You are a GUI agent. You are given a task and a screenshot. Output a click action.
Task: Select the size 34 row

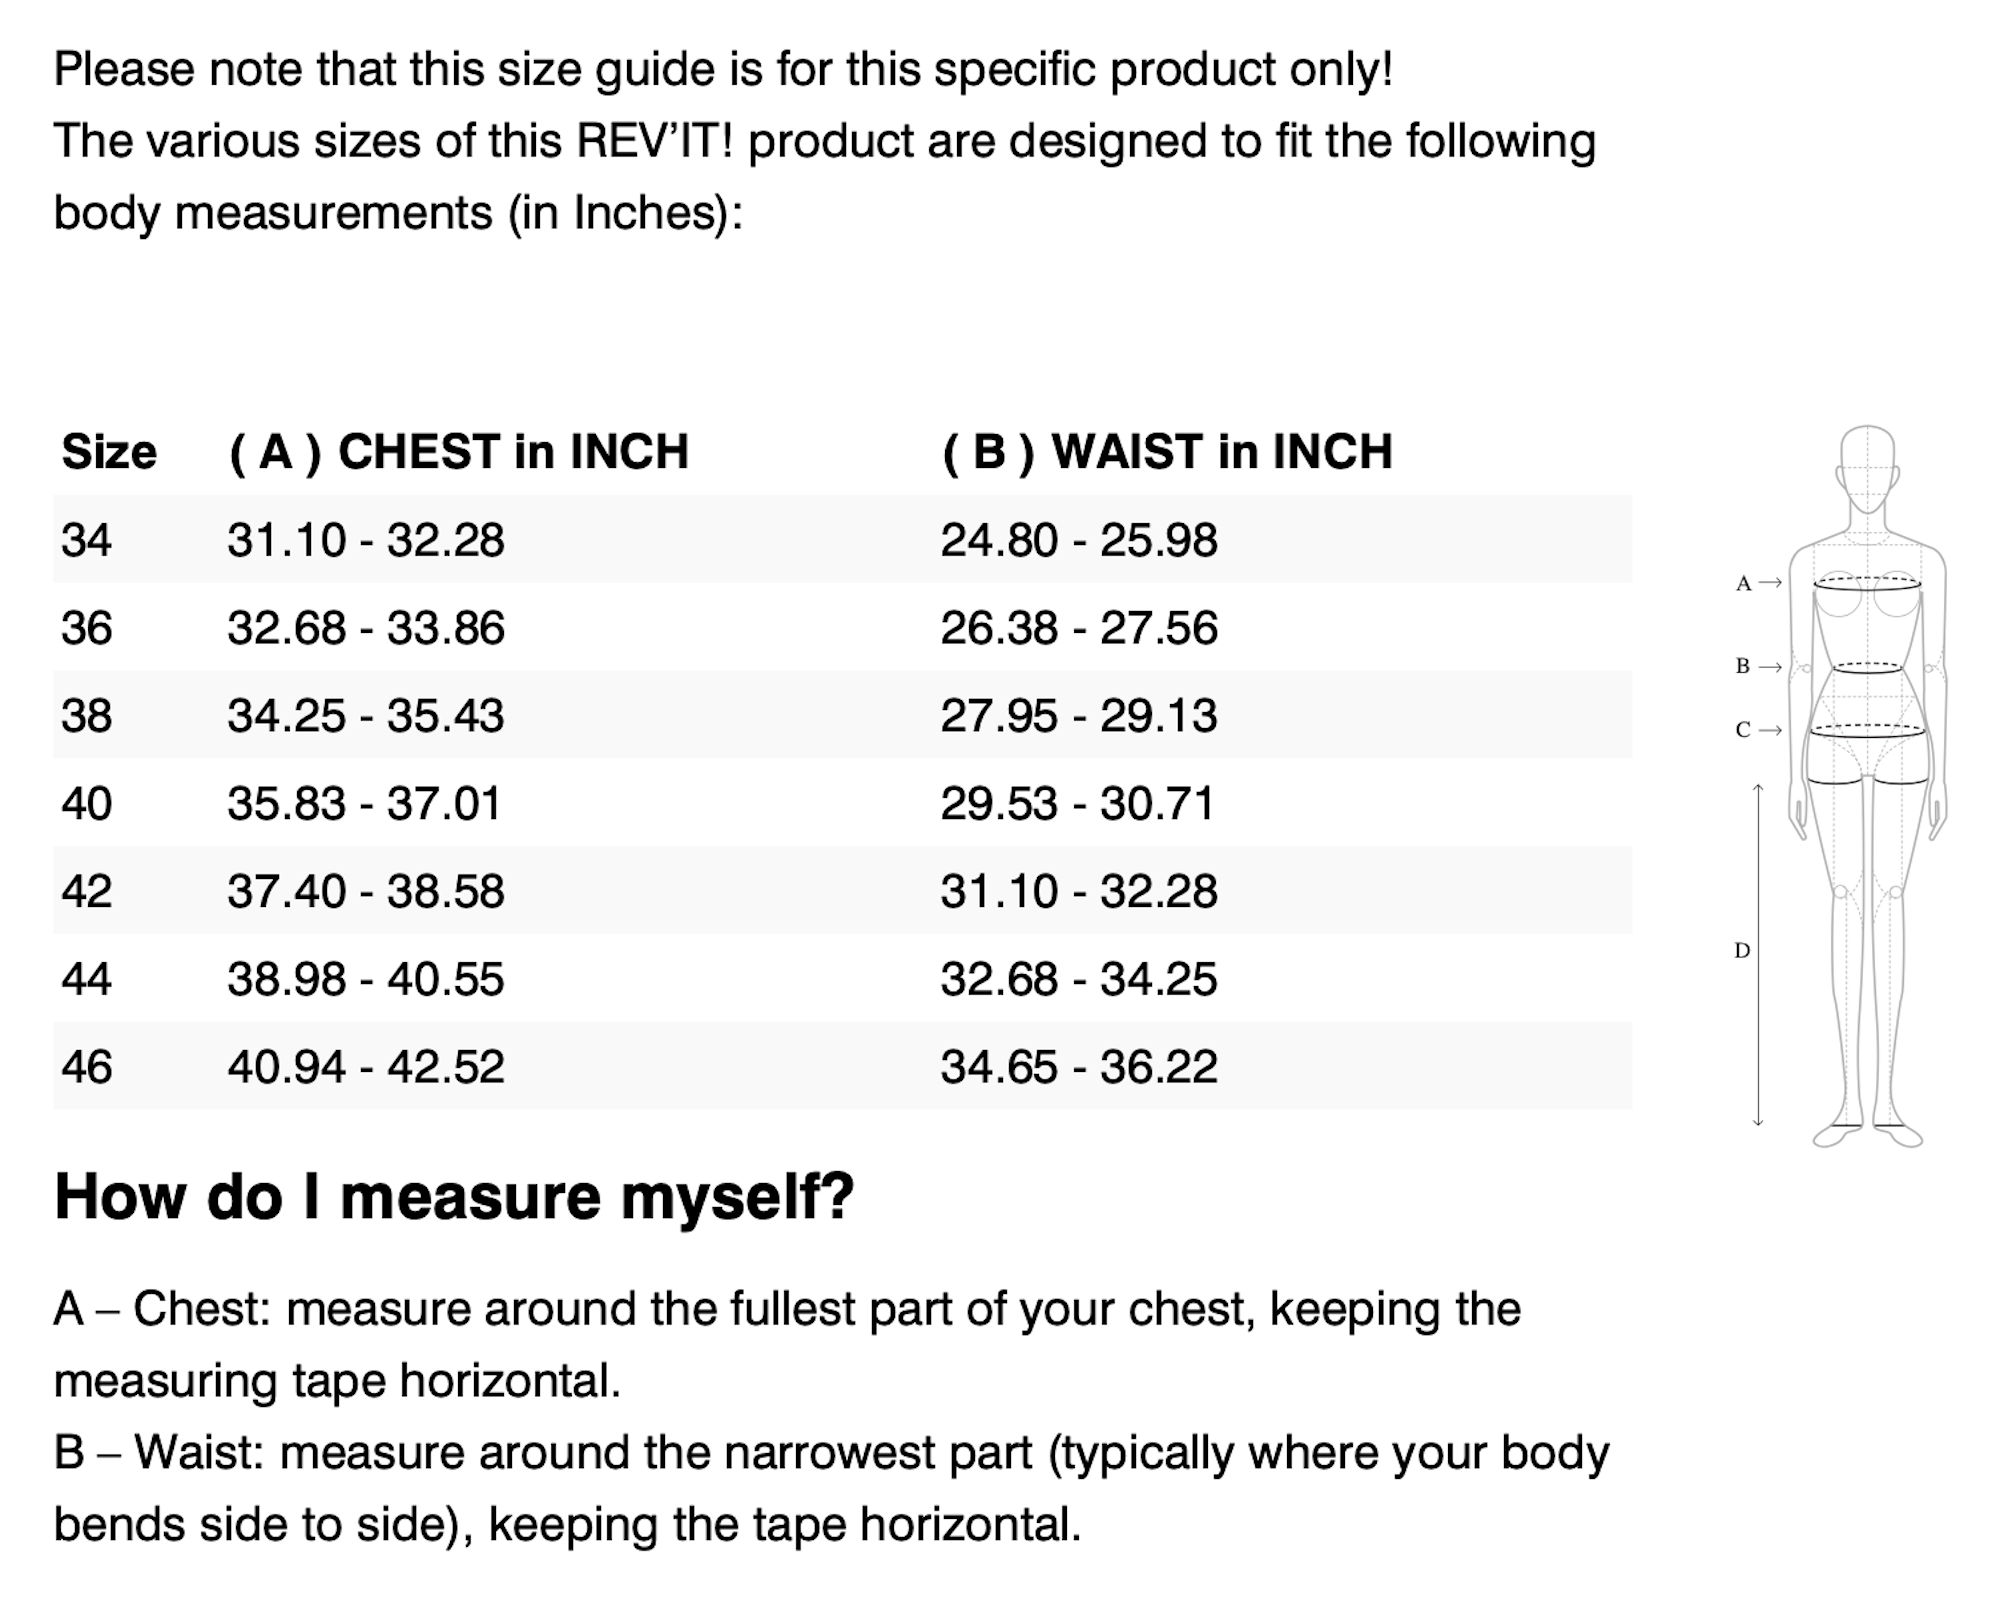tap(842, 540)
